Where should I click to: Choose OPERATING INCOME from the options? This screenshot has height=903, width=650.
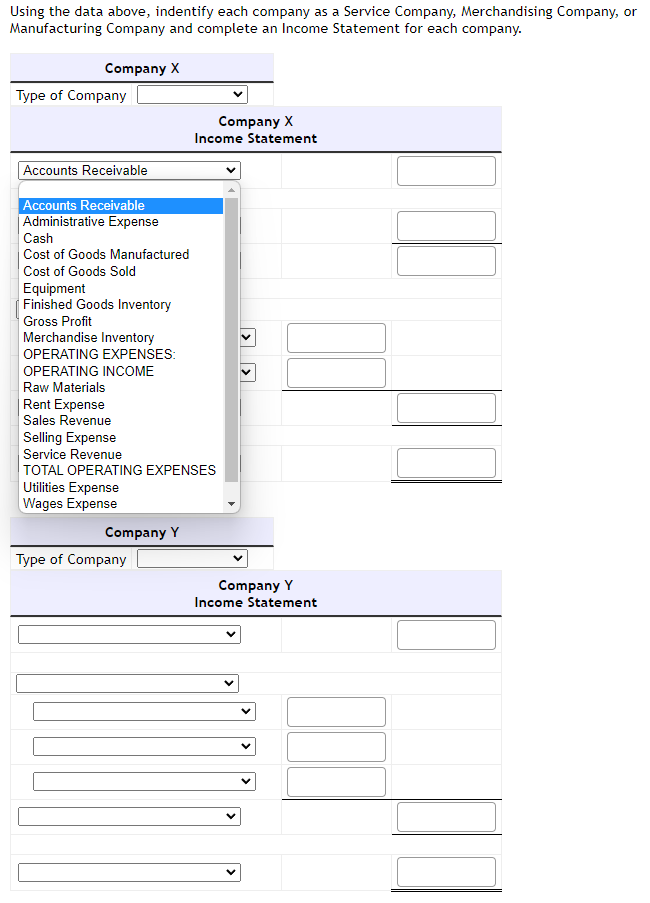(x=89, y=371)
